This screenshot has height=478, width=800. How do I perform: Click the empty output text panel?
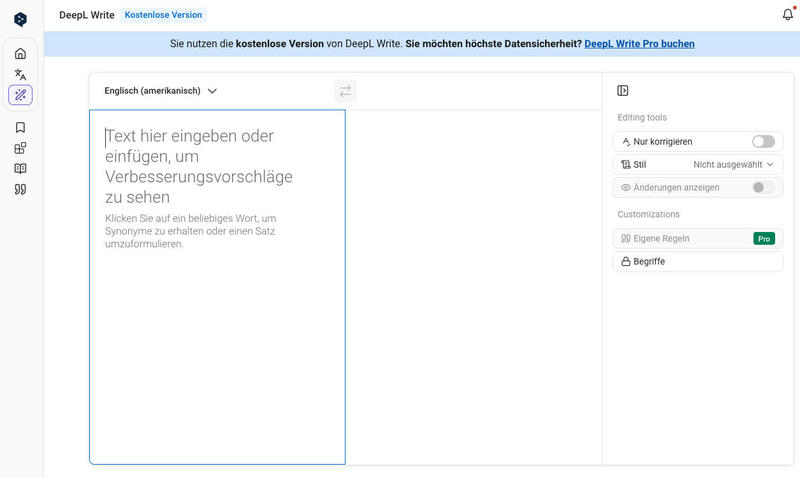click(x=474, y=287)
